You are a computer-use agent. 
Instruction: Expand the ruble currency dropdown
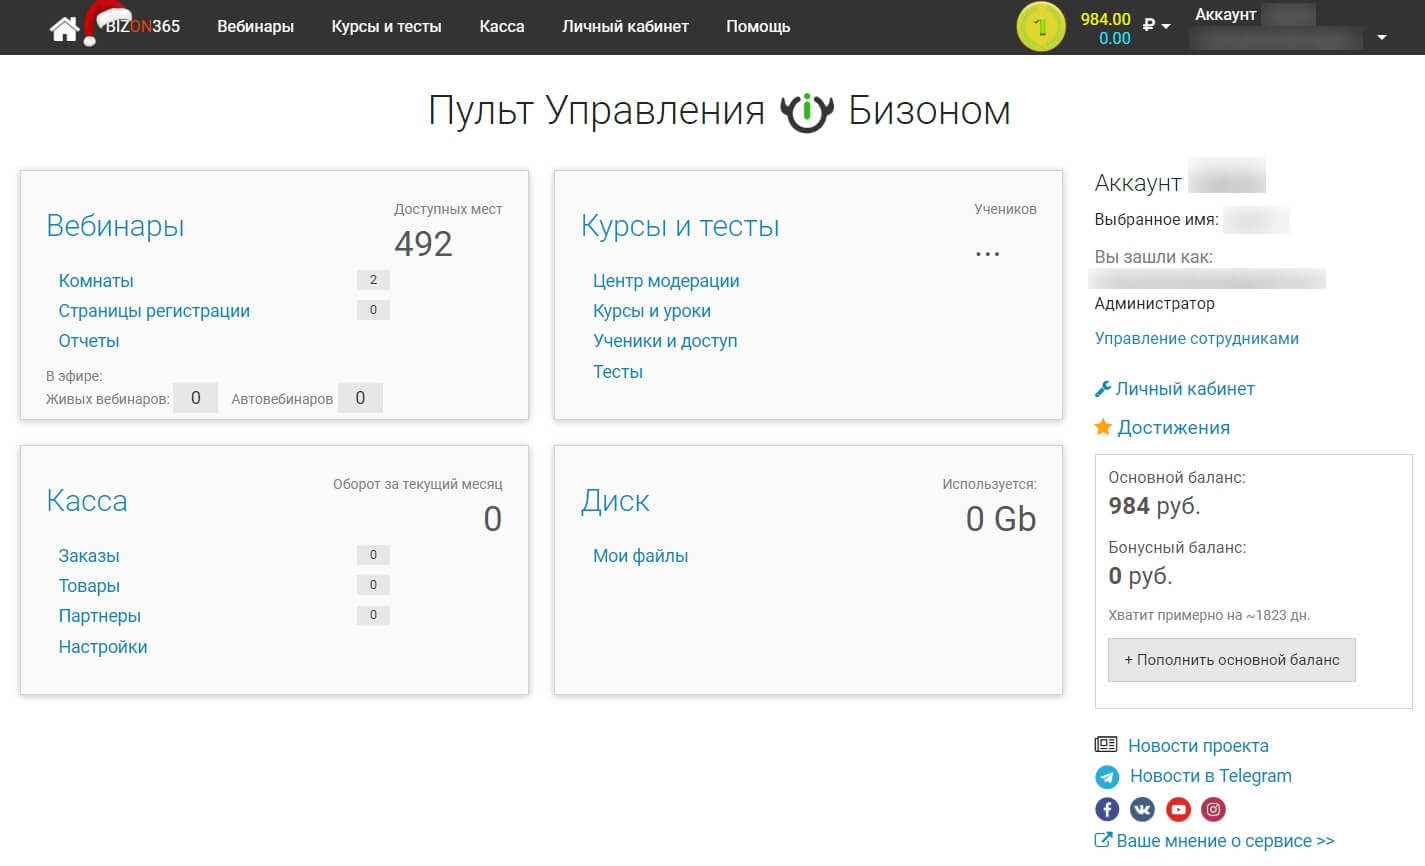(x=1157, y=26)
